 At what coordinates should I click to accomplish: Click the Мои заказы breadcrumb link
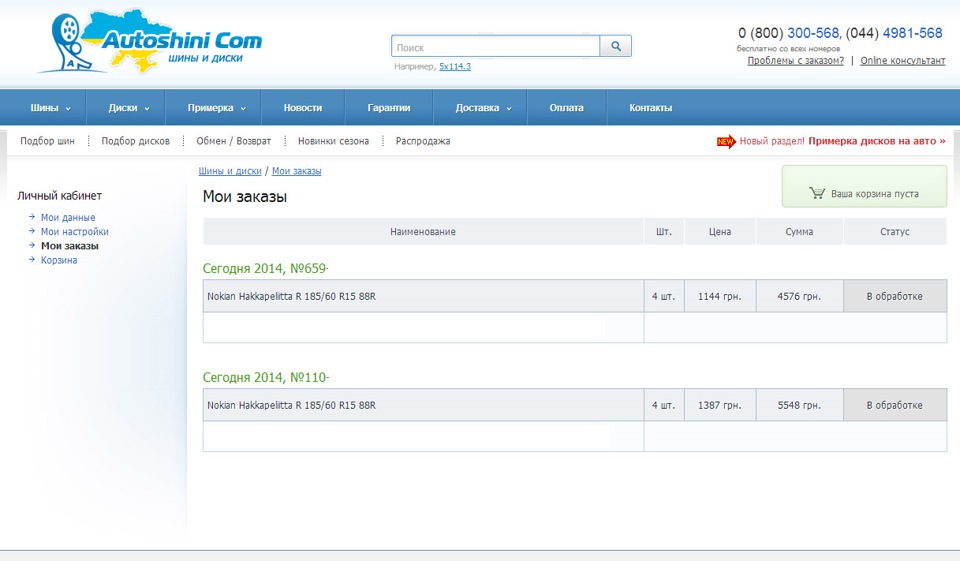tap(296, 171)
